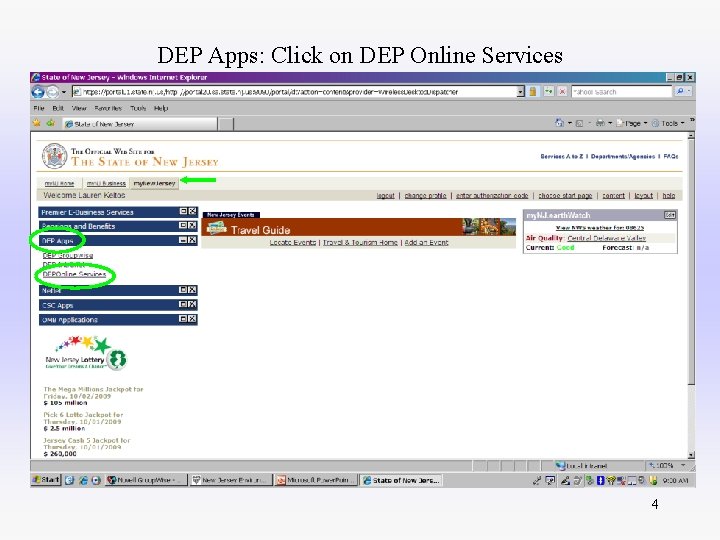Open the Tools menu in menu bar
The width and height of the screenshot is (720, 540).
pos(138,108)
